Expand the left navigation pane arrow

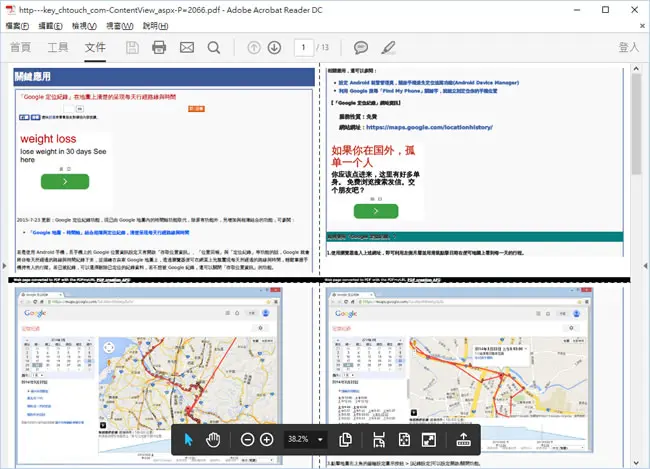pyautogui.click(x=4, y=265)
